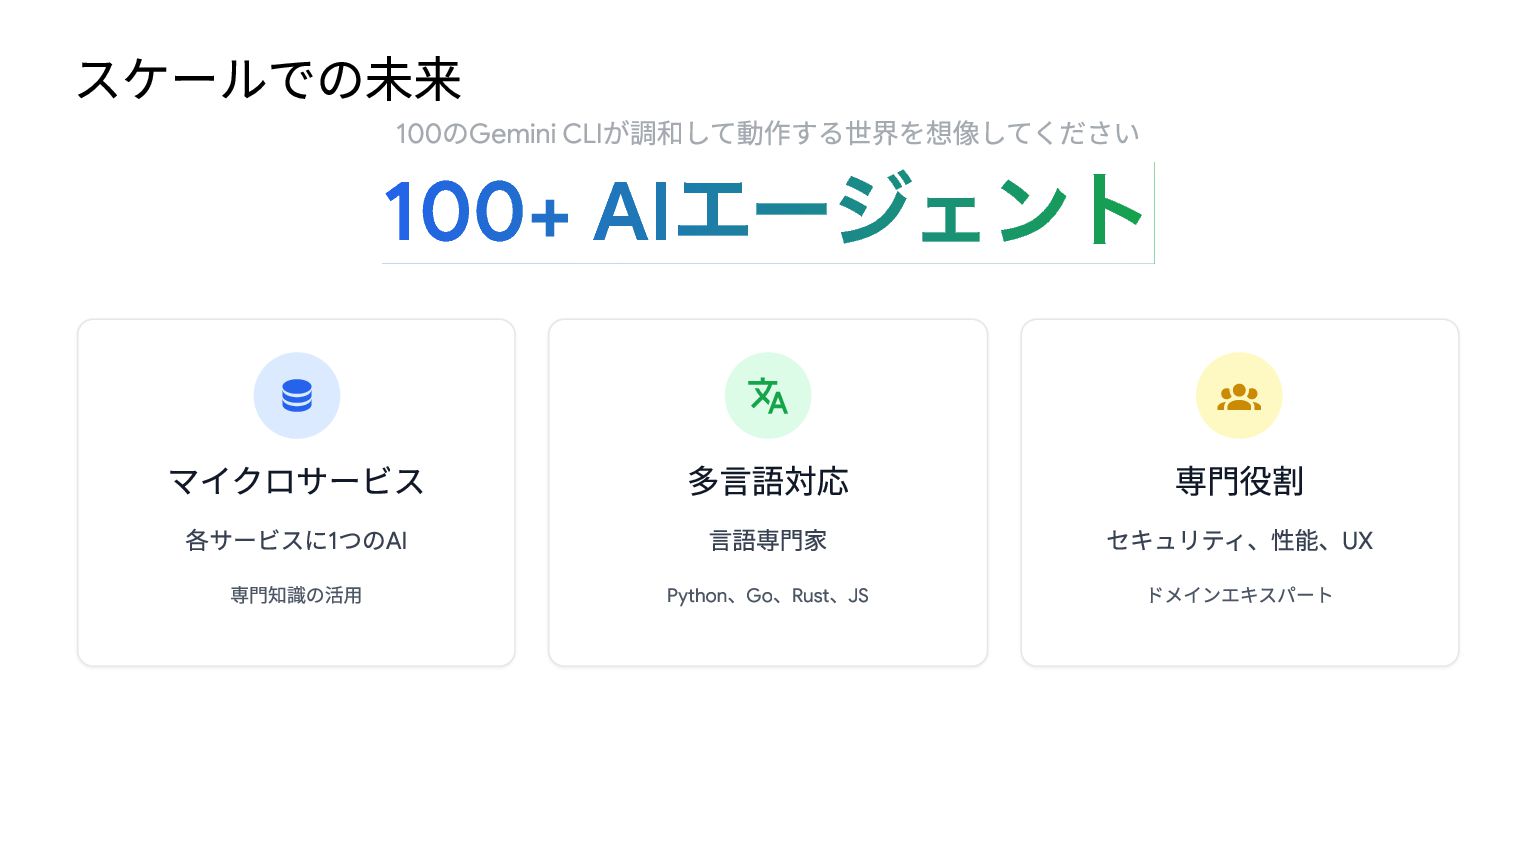Click the 専門役割 card heading
This screenshot has width=1536, height=864.
[x=1239, y=481]
